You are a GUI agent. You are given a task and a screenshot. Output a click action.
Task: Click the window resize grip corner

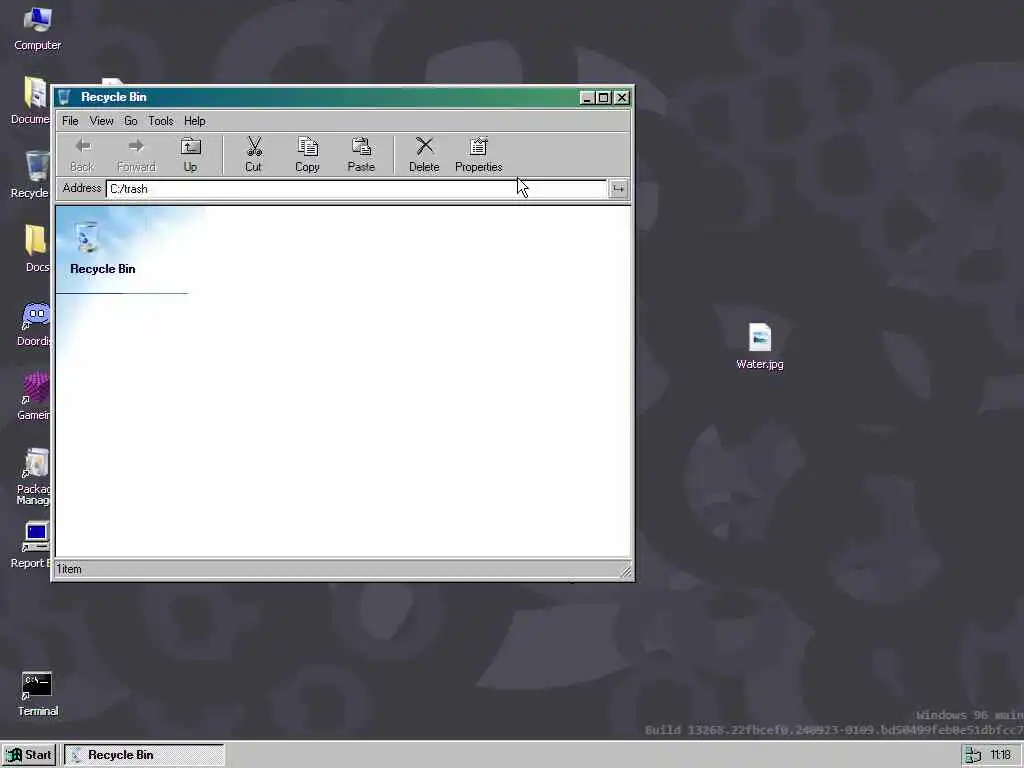[x=625, y=571]
